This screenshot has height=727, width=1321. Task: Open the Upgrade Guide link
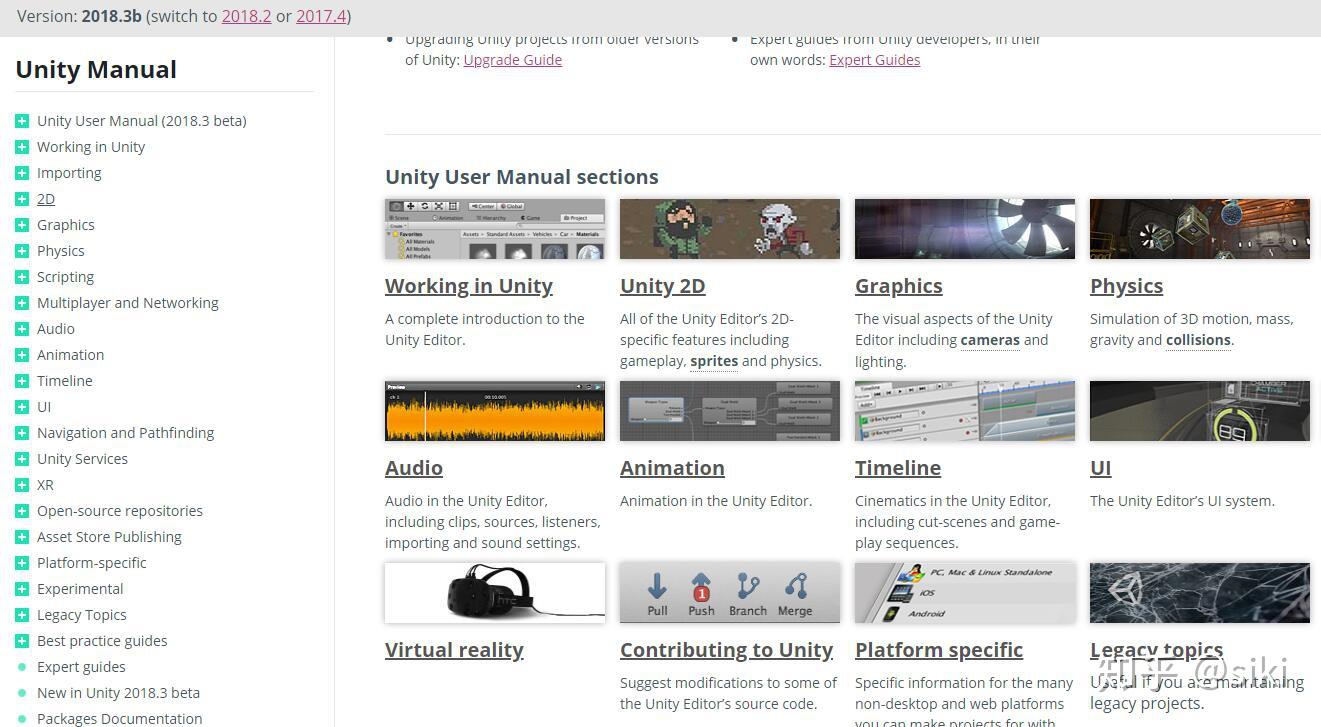coord(513,60)
